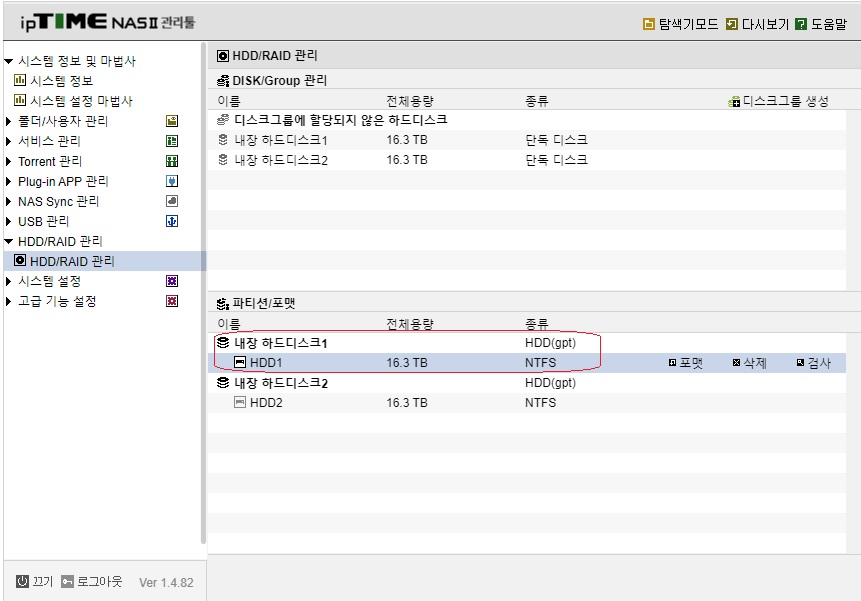Select HDD2 partition row

click(527, 403)
